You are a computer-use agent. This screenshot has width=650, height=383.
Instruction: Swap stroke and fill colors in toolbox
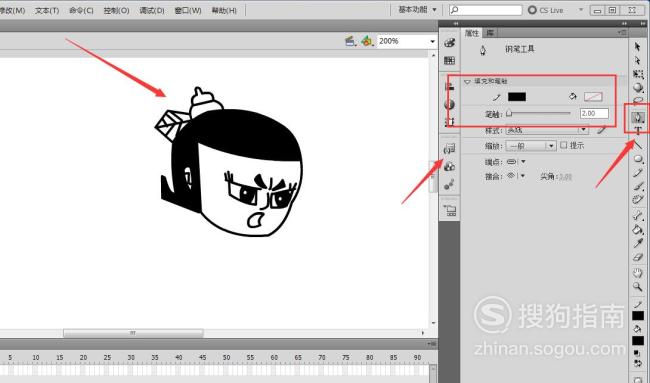click(638, 363)
